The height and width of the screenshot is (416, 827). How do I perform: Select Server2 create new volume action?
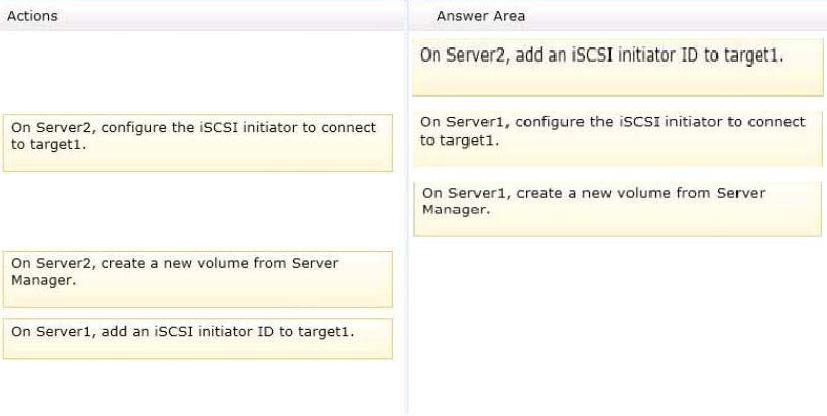coord(198,279)
